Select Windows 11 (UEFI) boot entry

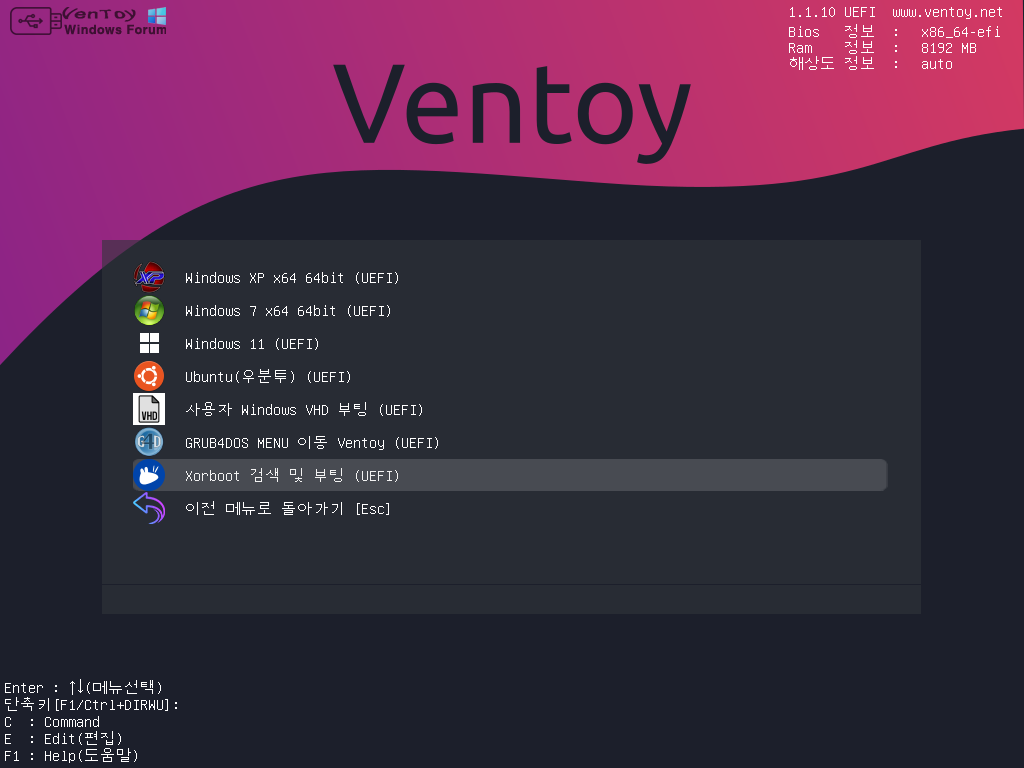point(509,344)
